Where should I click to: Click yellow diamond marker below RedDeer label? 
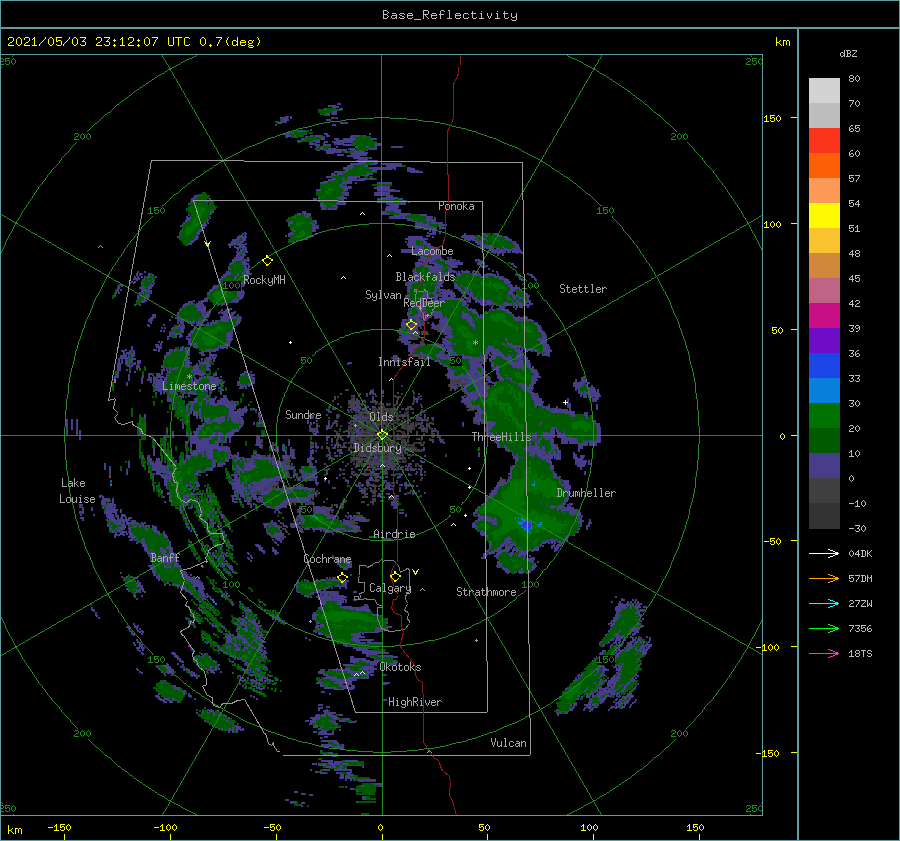click(x=411, y=325)
